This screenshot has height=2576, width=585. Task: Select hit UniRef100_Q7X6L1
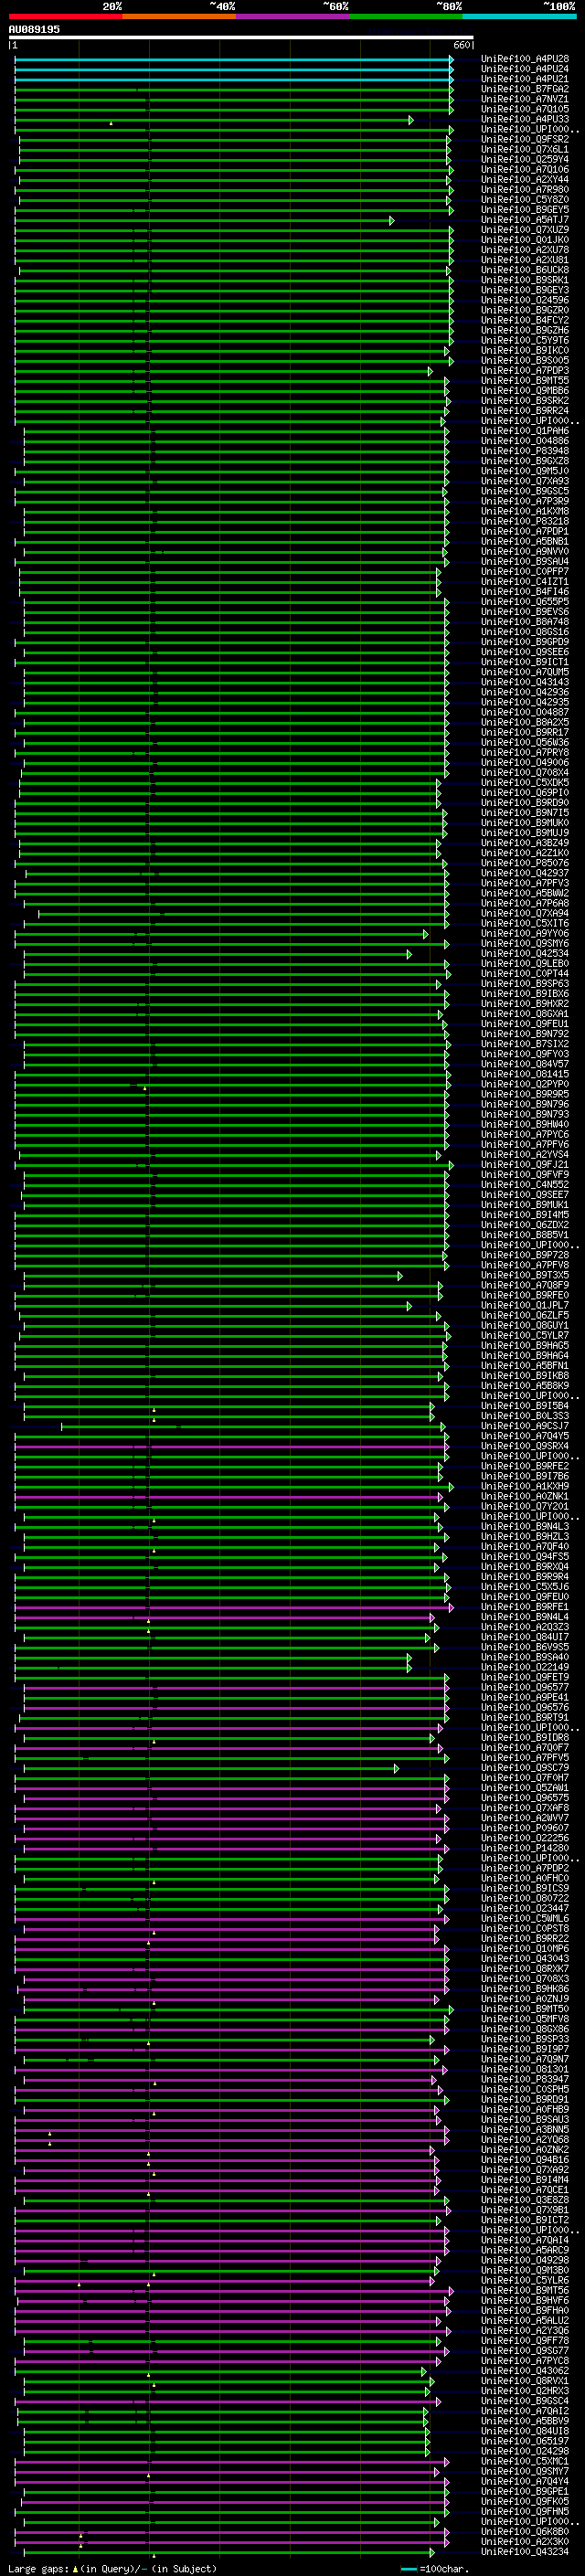tap(525, 150)
